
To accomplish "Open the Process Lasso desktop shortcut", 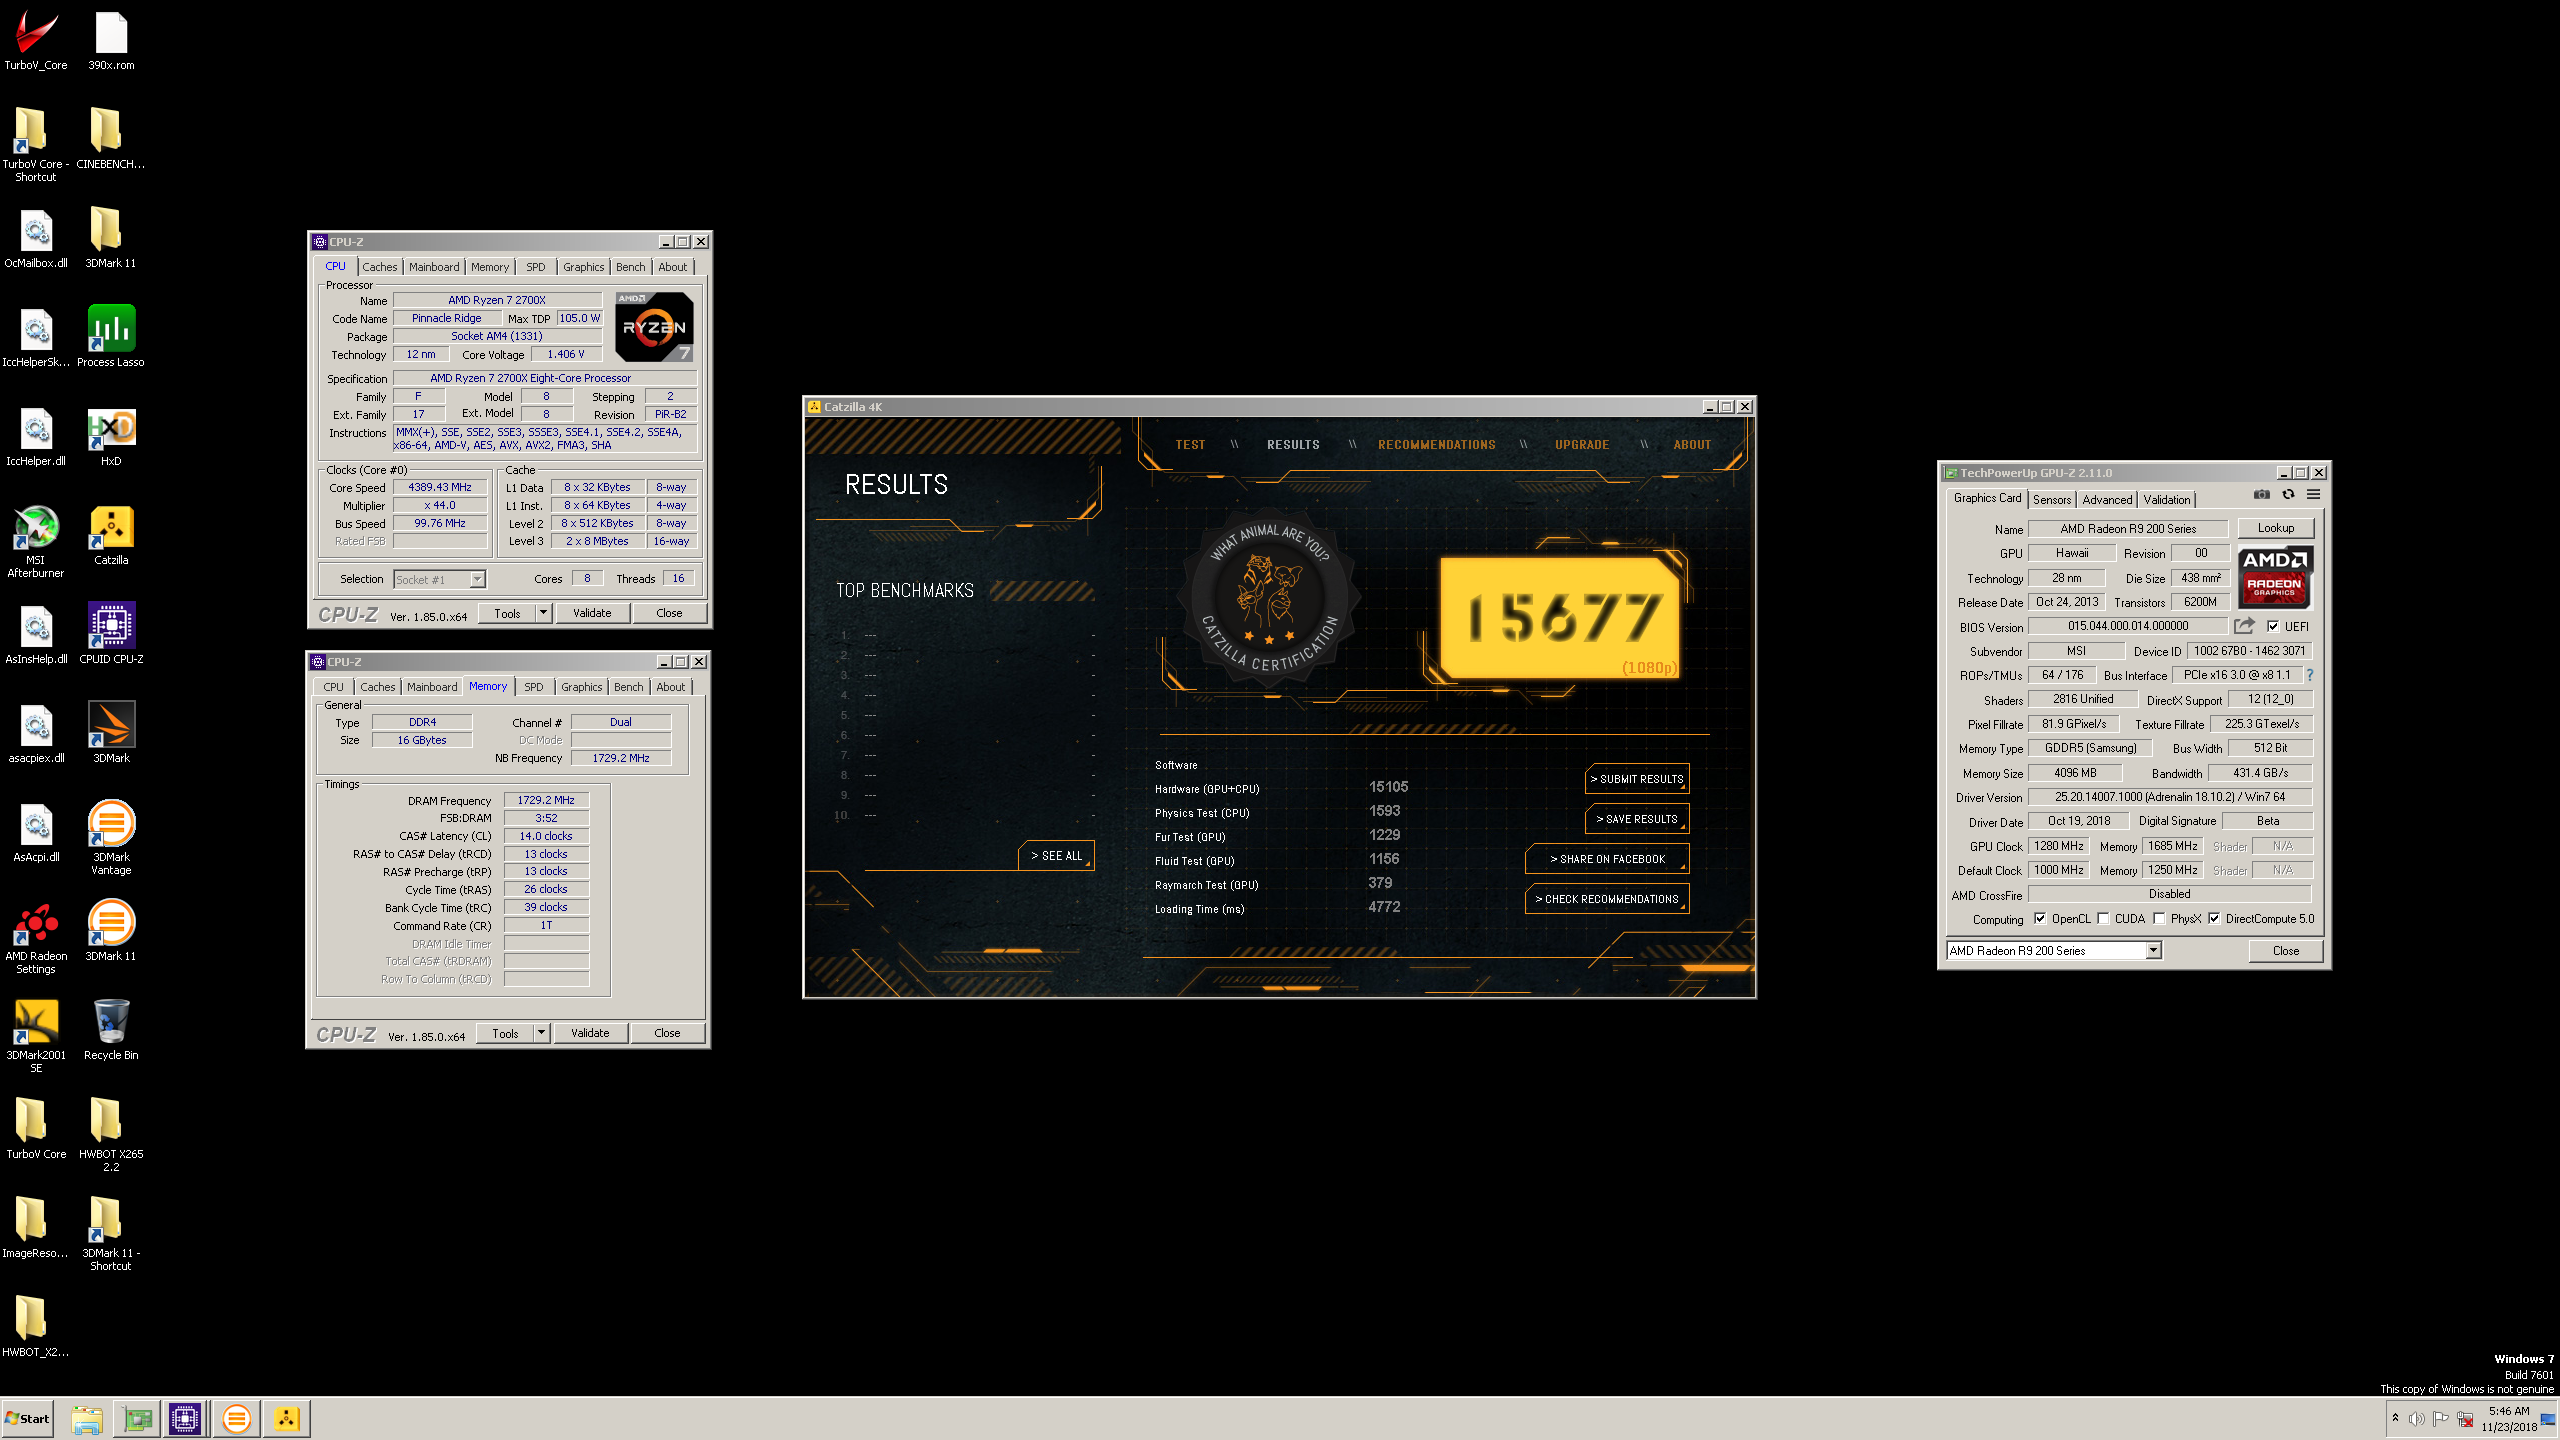I will point(111,337).
